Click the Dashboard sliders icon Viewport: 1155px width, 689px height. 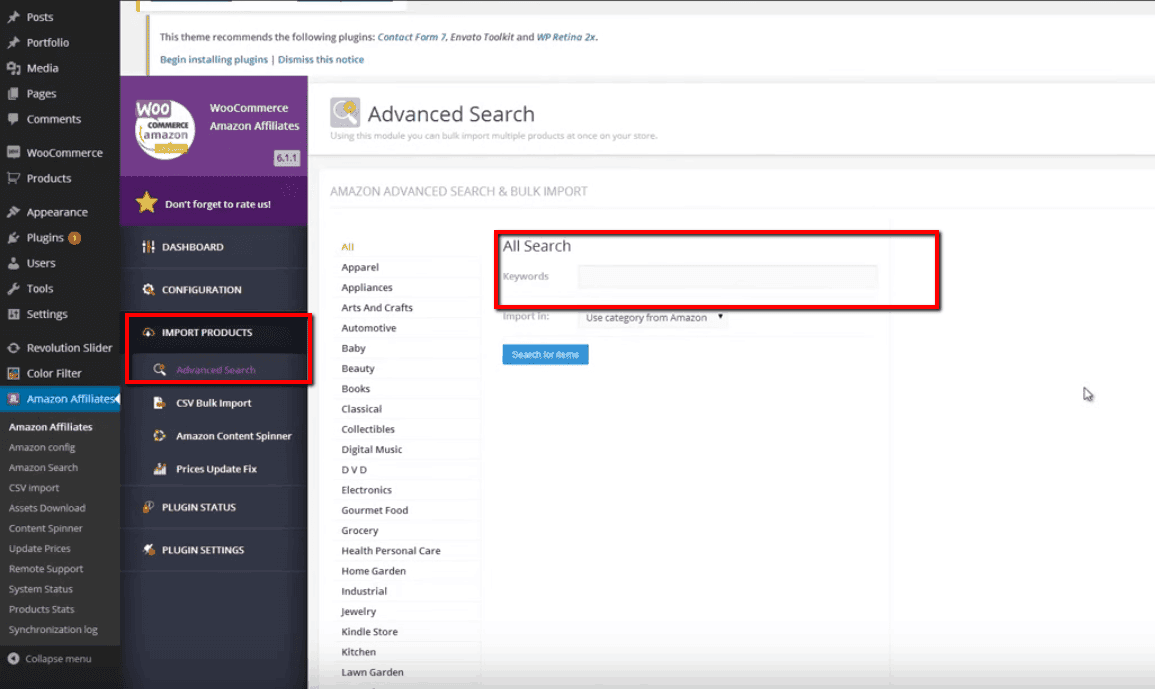point(148,247)
